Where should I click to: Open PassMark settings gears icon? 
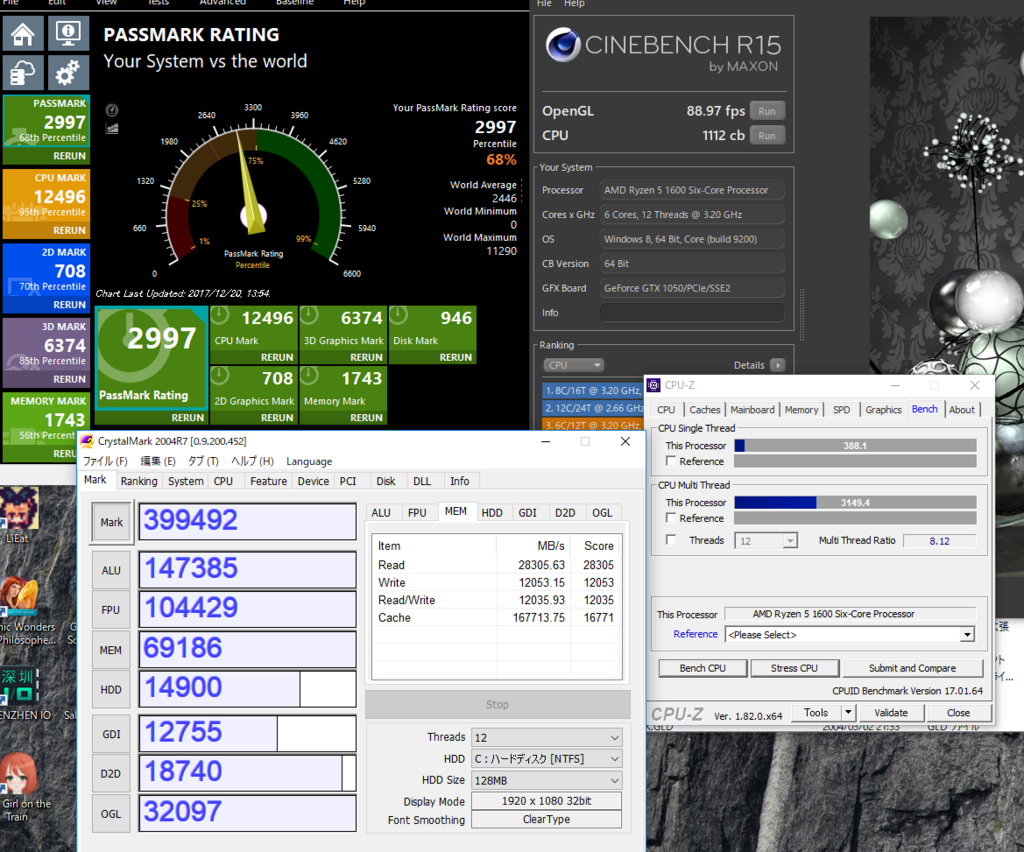(x=68, y=72)
